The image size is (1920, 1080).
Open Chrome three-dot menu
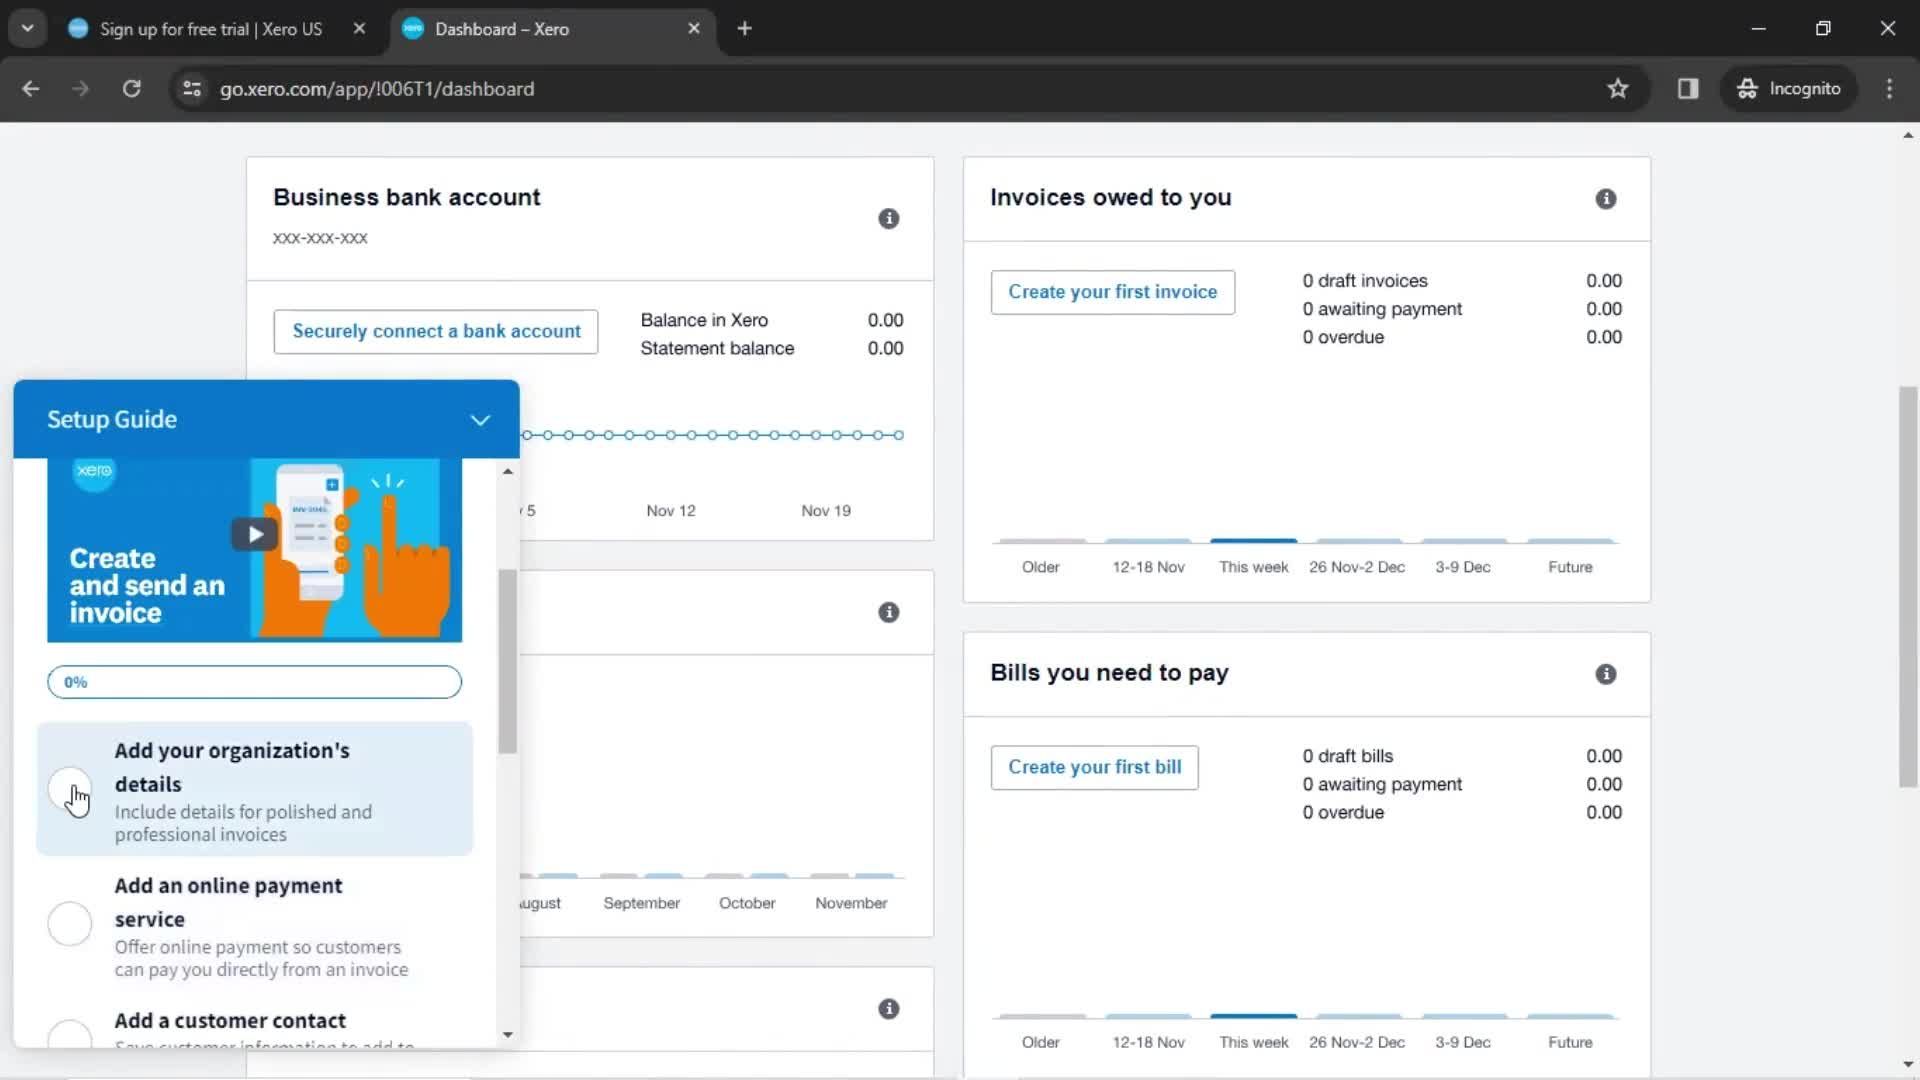(x=1889, y=88)
